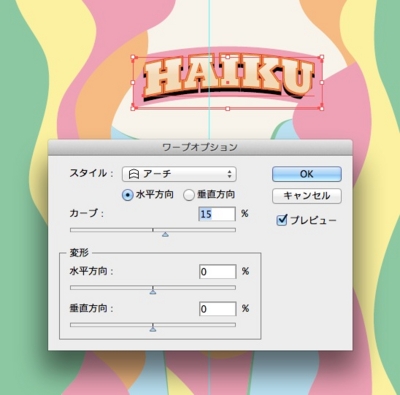Screen dimensions: 400x395
Task: Select the 水平方向 radio button
Action: point(127,195)
